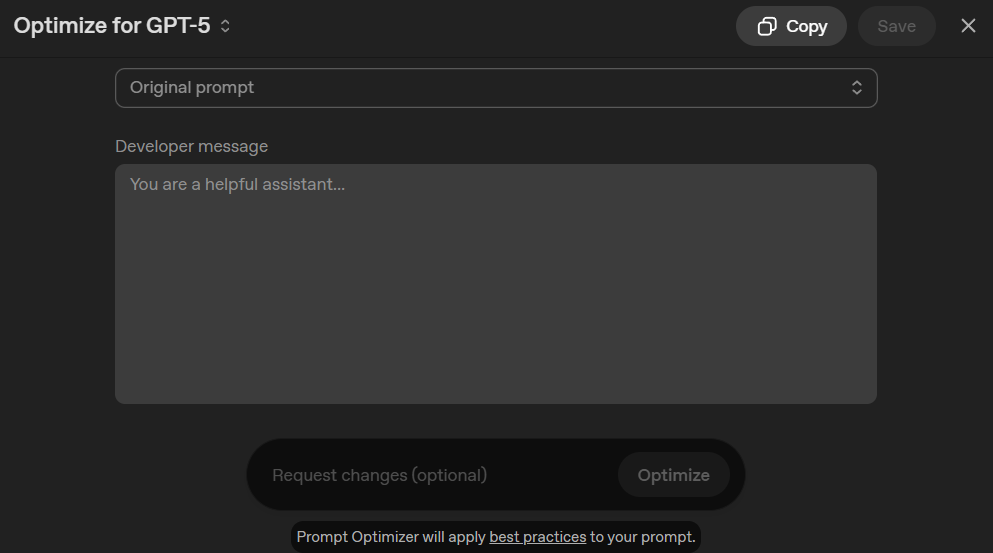Click the Developer message label
This screenshot has height=553, width=993.
tap(191, 146)
